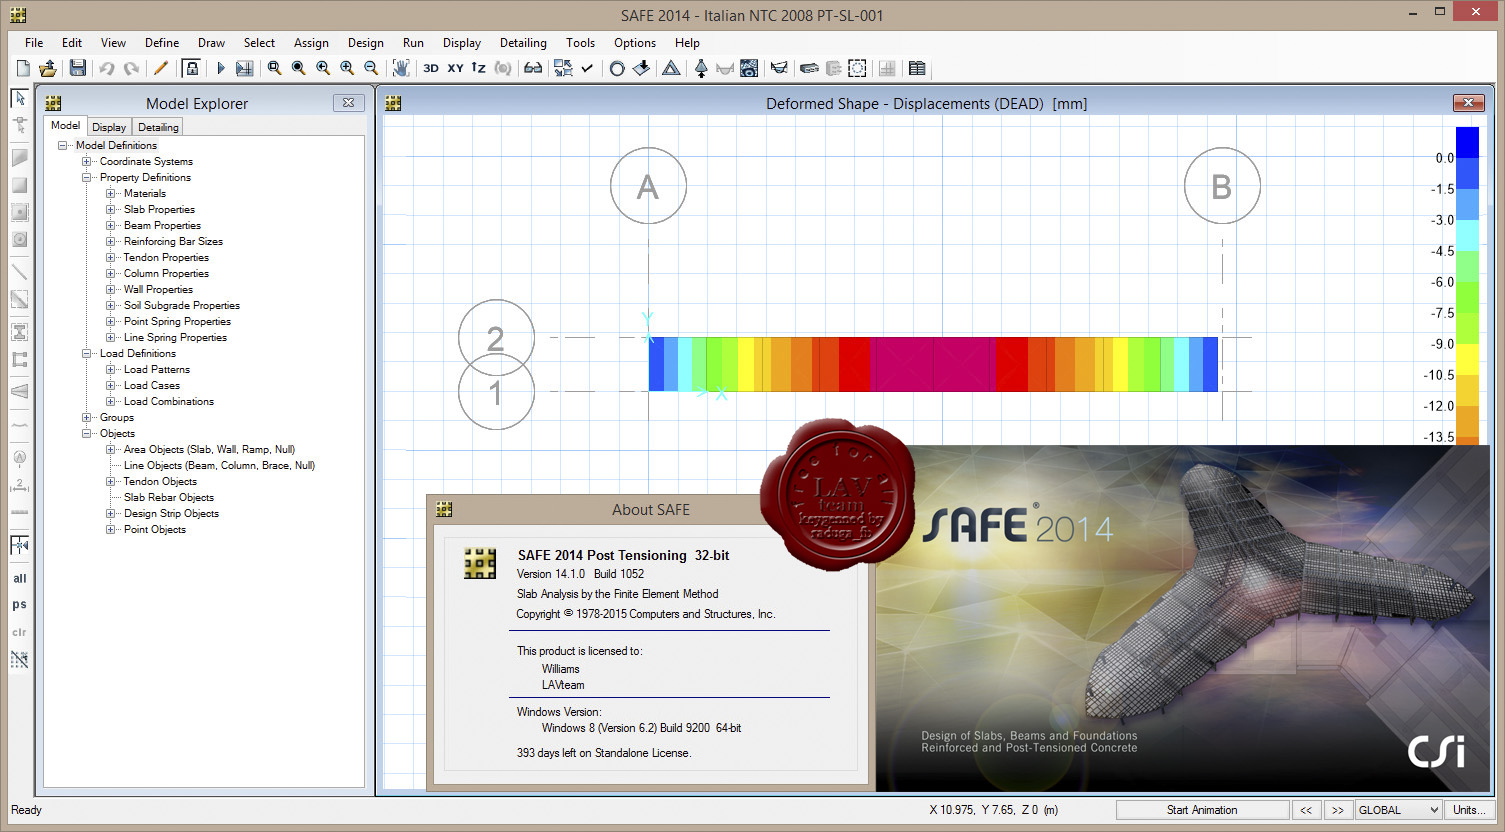Open the File menu
Screen dimensions: 1505x832
click(34, 43)
